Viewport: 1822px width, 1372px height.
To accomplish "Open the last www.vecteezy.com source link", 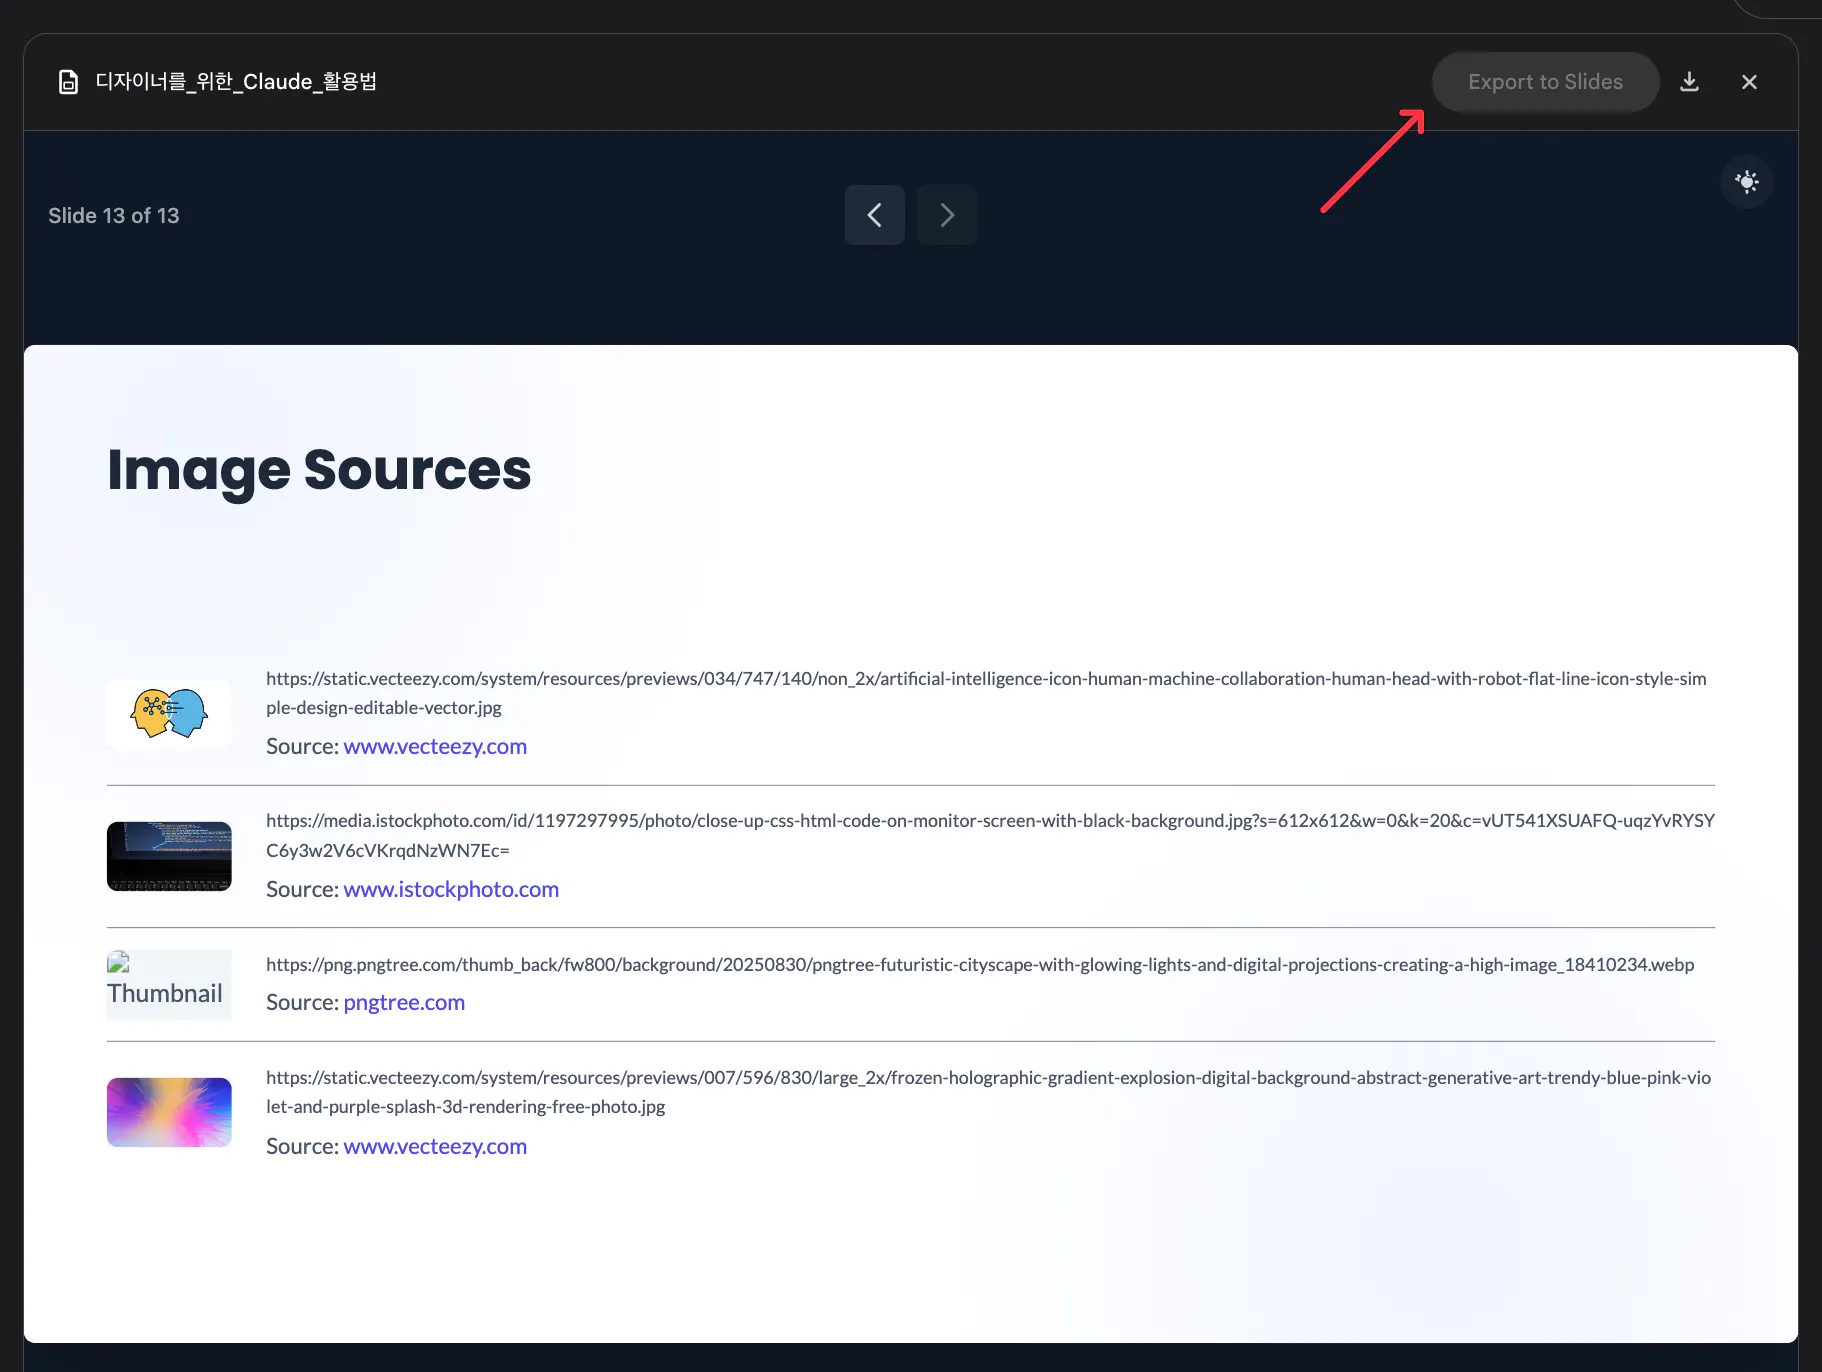I will point(435,1146).
